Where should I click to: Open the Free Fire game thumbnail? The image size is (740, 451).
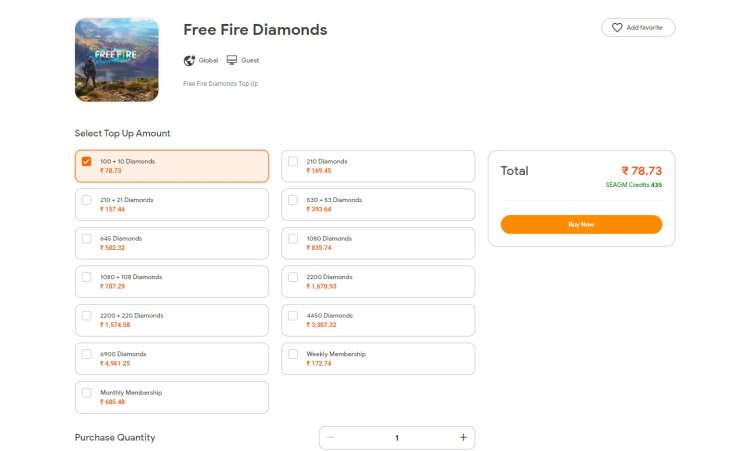[117, 60]
